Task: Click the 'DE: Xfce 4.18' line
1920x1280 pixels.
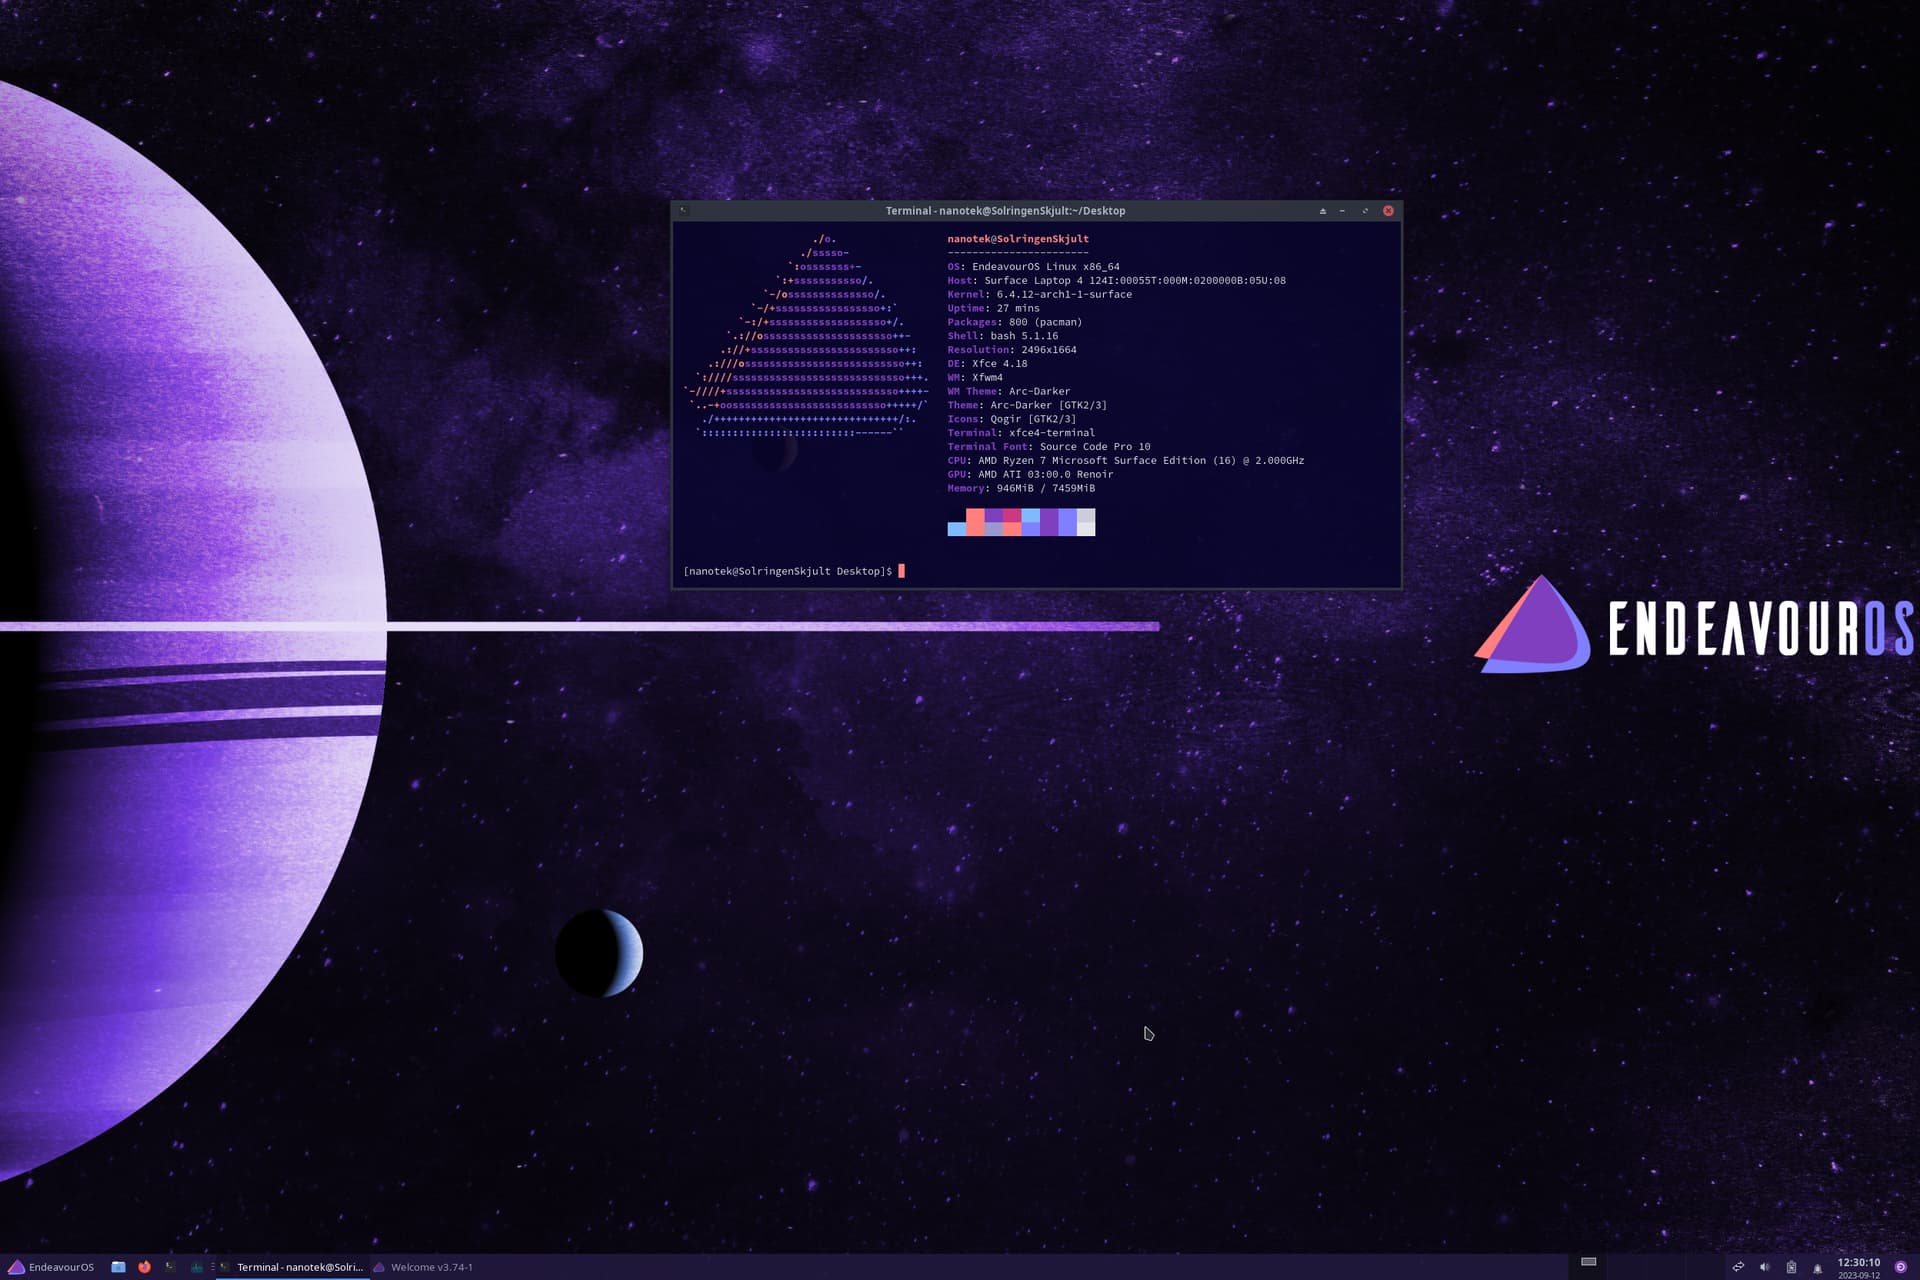Action: pyautogui.click(x=987, y=364)
